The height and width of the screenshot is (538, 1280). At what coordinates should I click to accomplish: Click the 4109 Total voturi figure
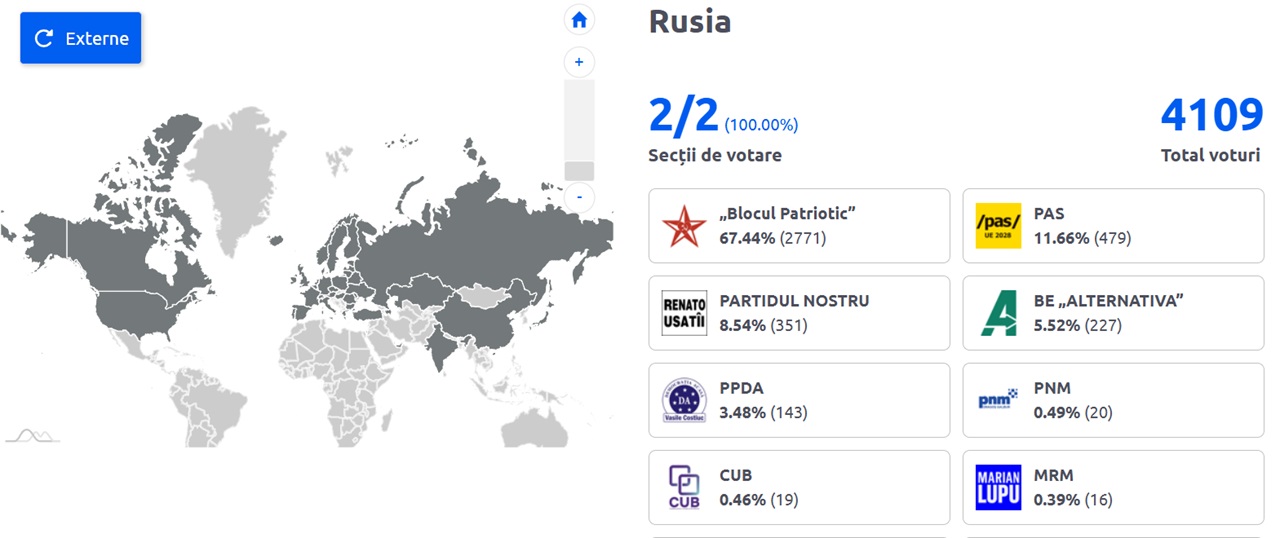pos(1212,116)
